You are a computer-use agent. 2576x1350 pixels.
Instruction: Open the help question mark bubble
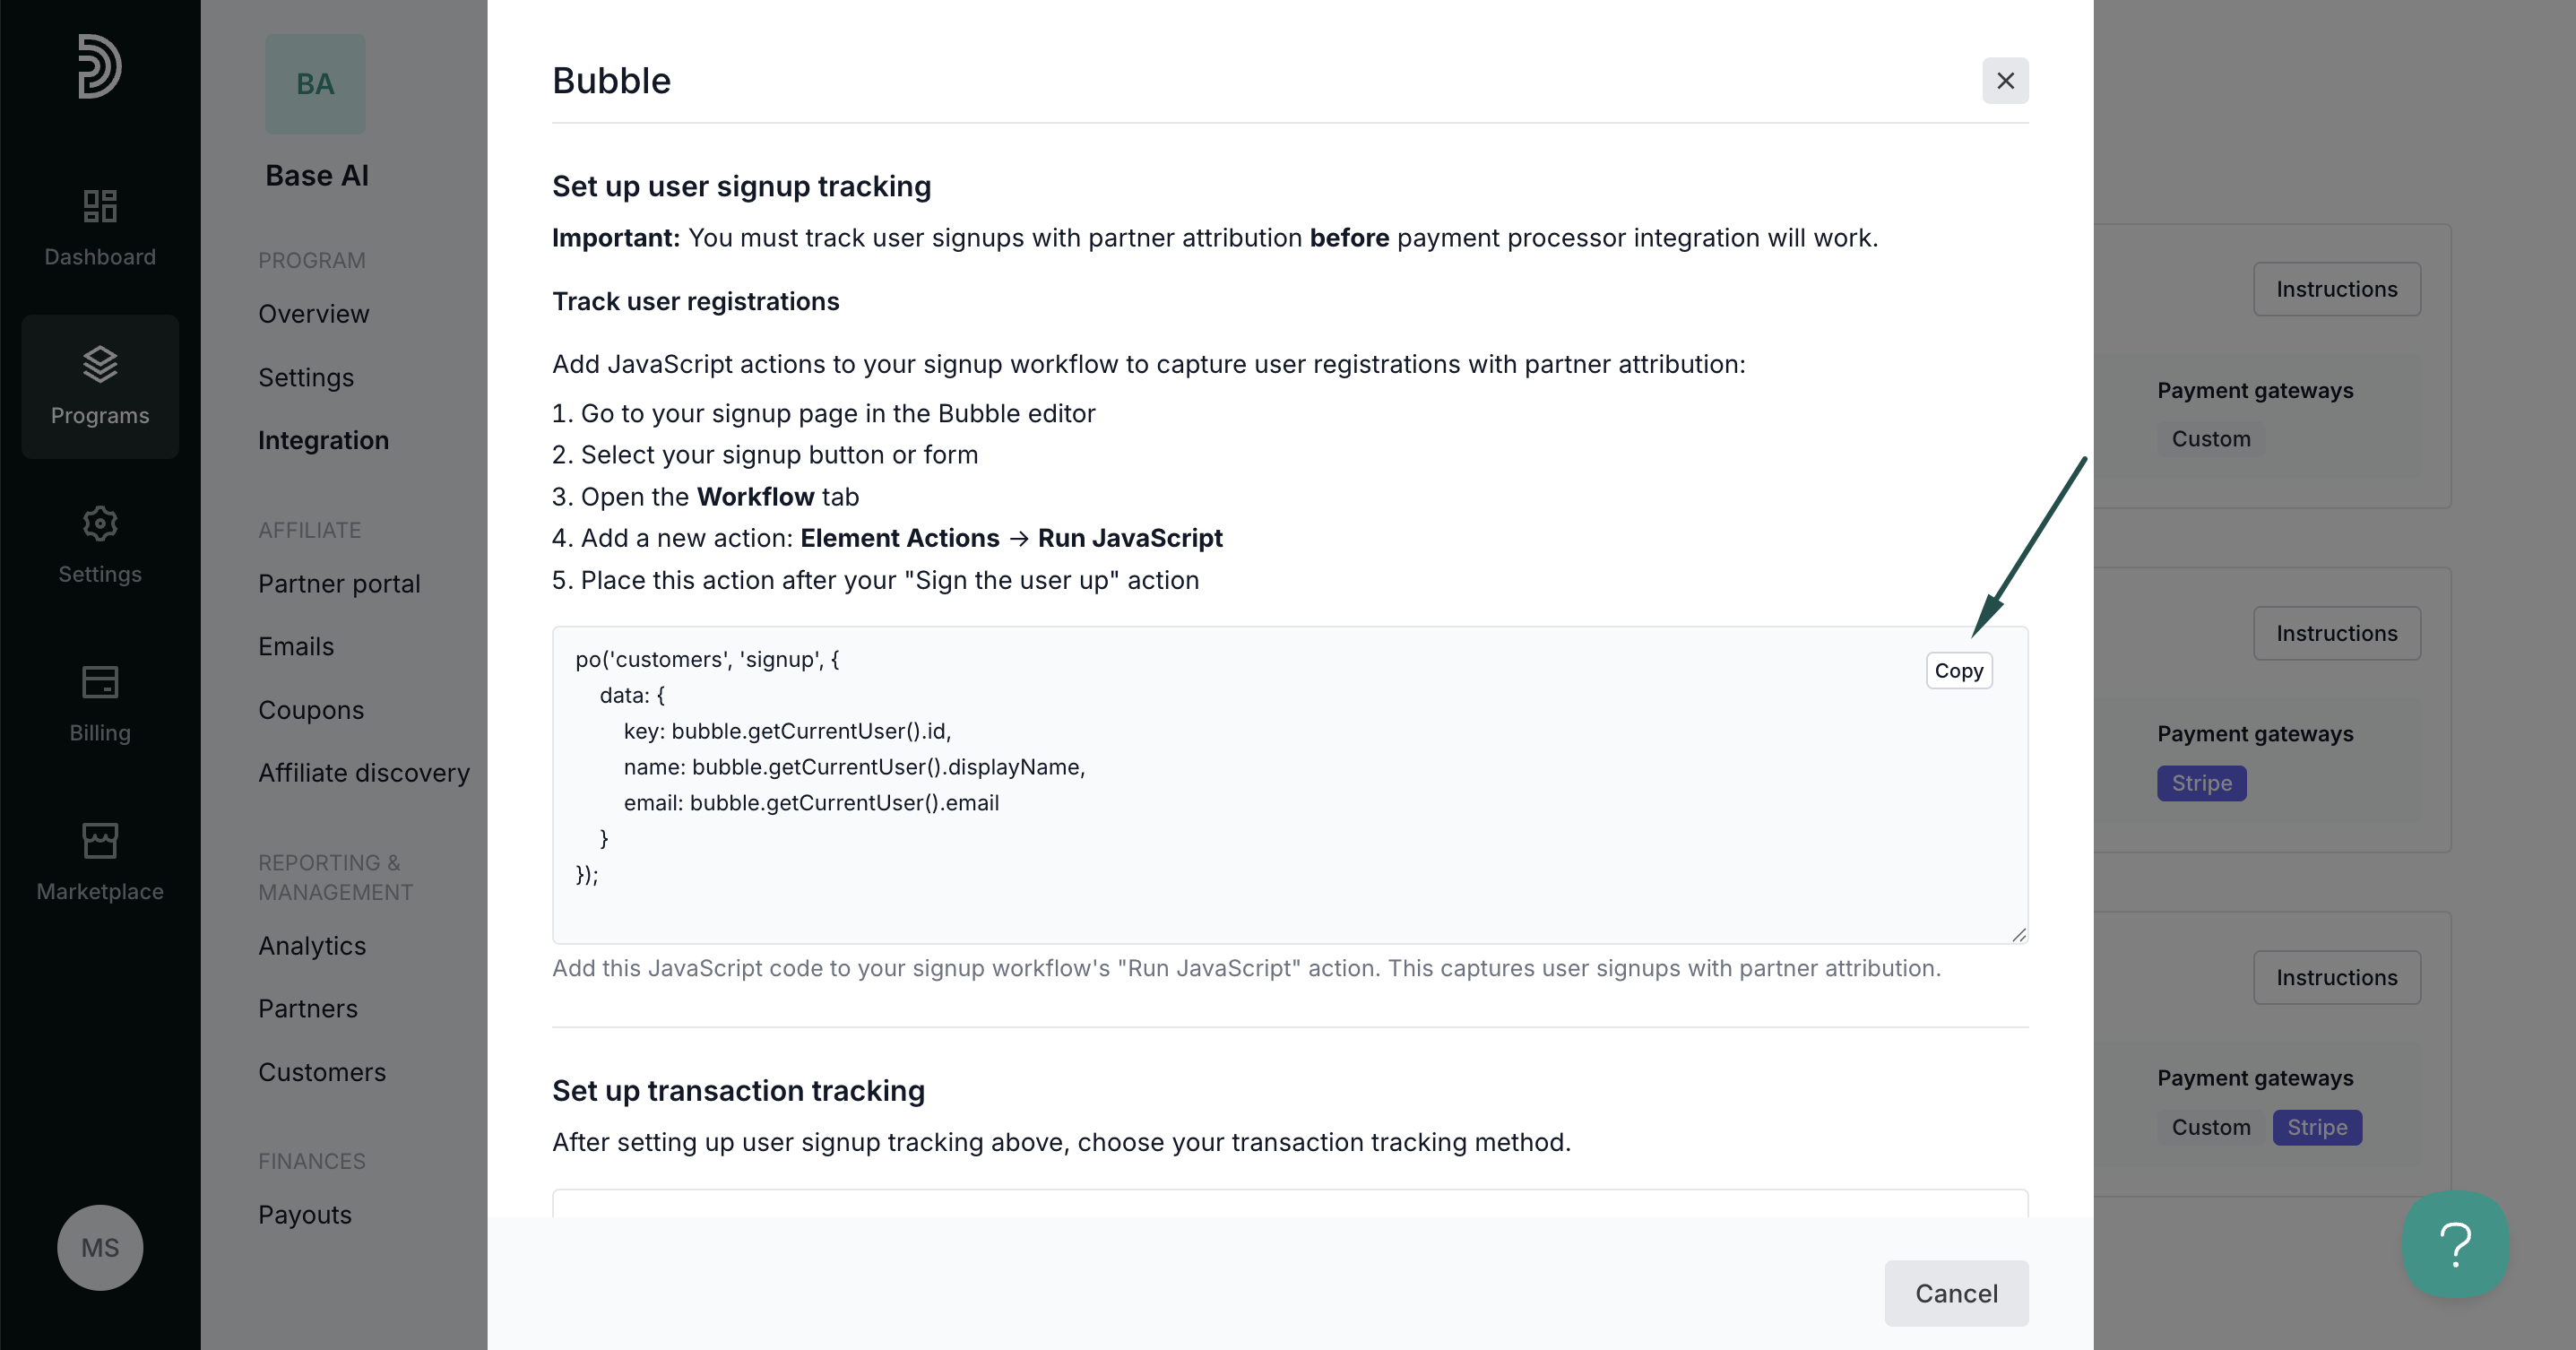click(x=2456, y=1244)
